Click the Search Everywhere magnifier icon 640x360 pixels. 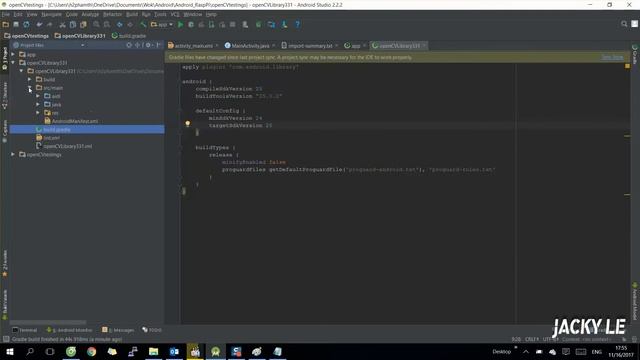(624, 24)
